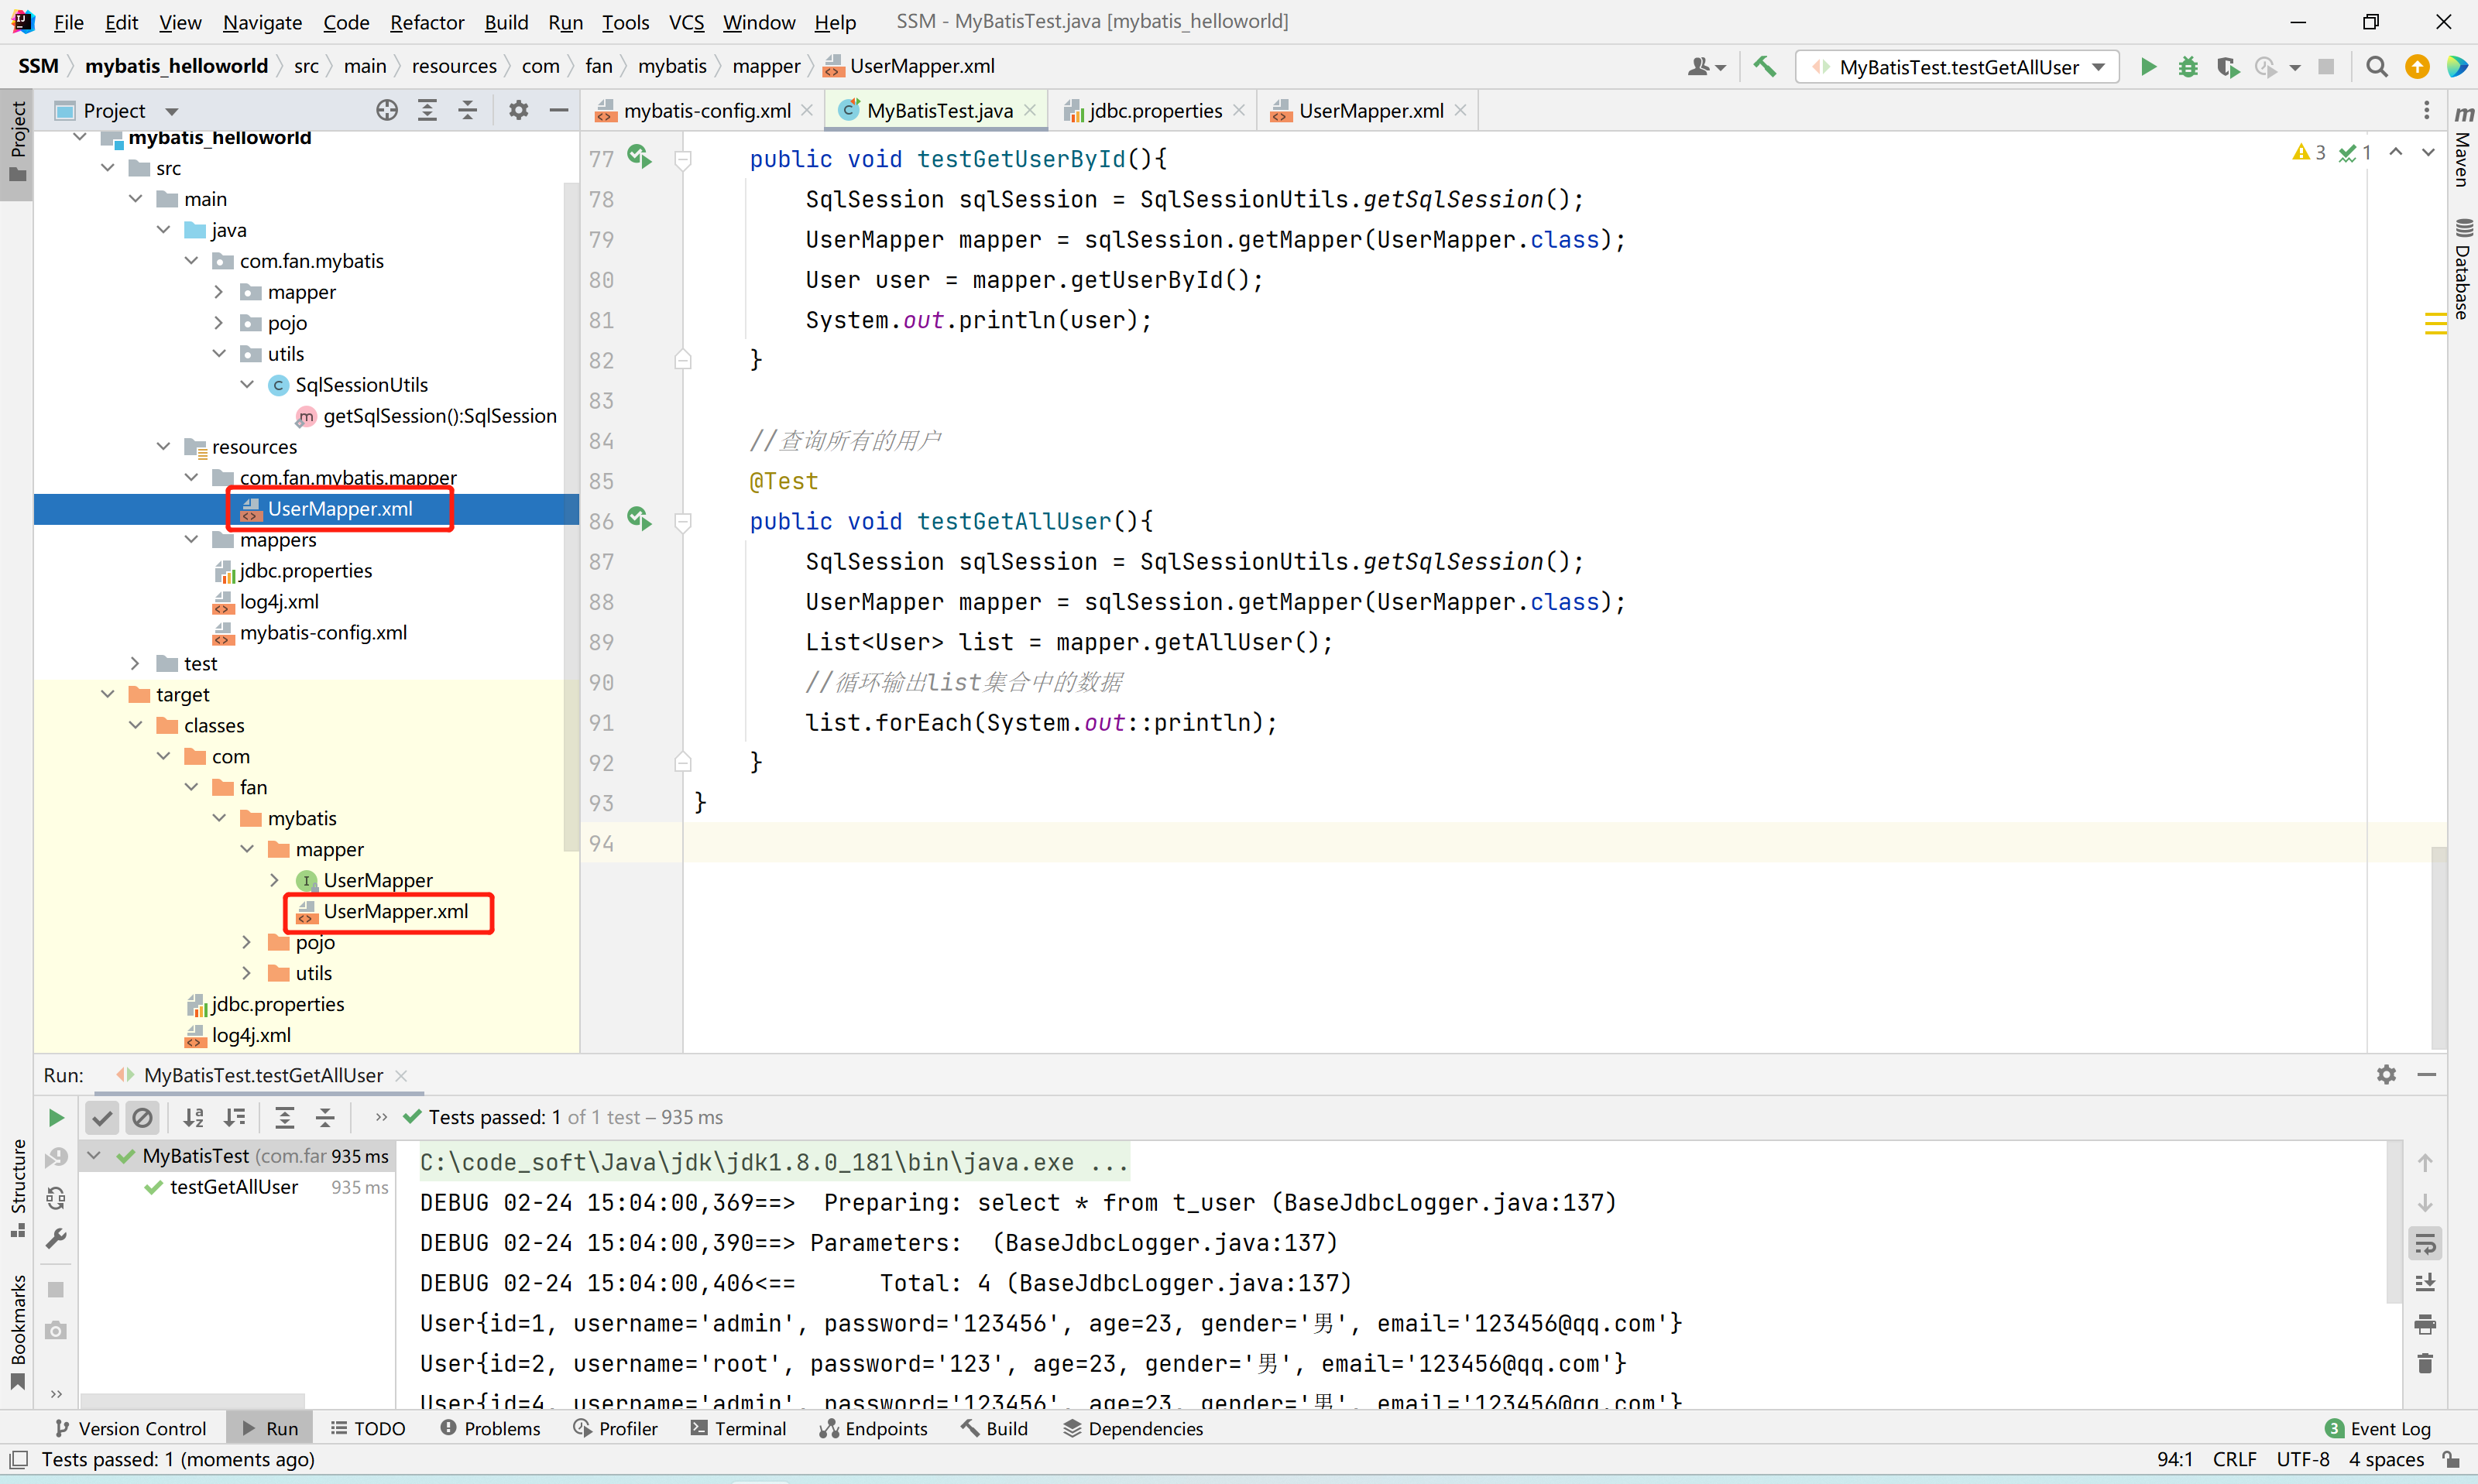Click the Build project hammer icon

tap(1765, 67)
